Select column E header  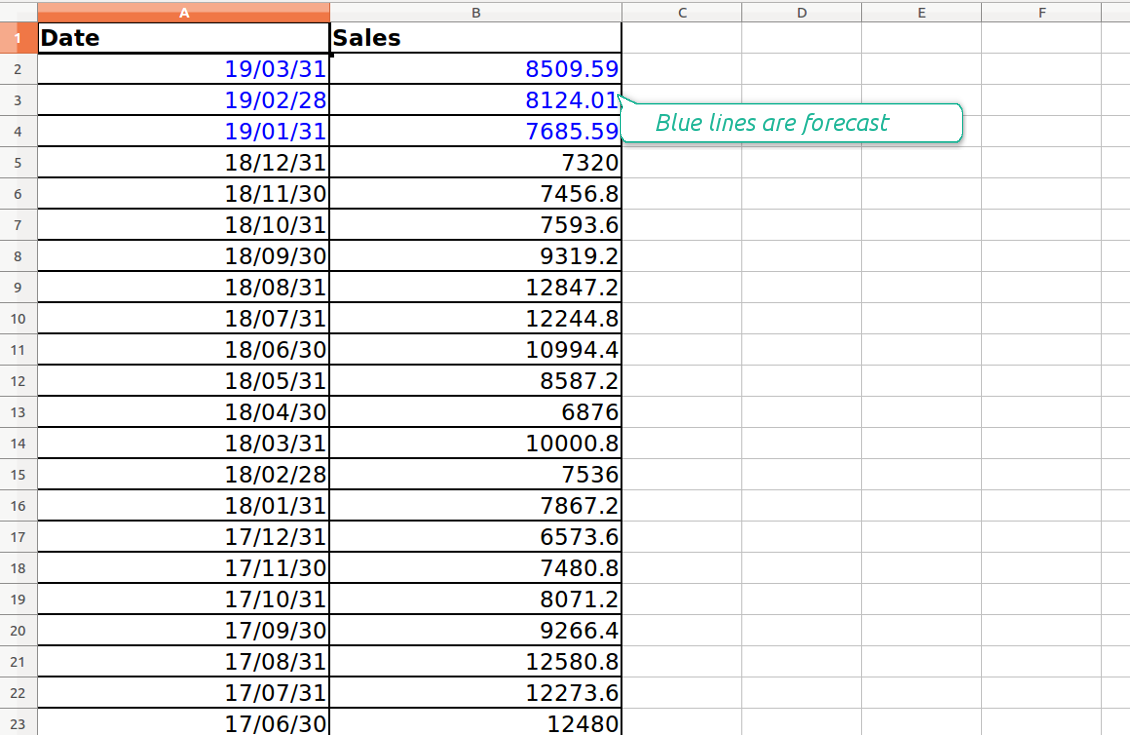[921, 12]
